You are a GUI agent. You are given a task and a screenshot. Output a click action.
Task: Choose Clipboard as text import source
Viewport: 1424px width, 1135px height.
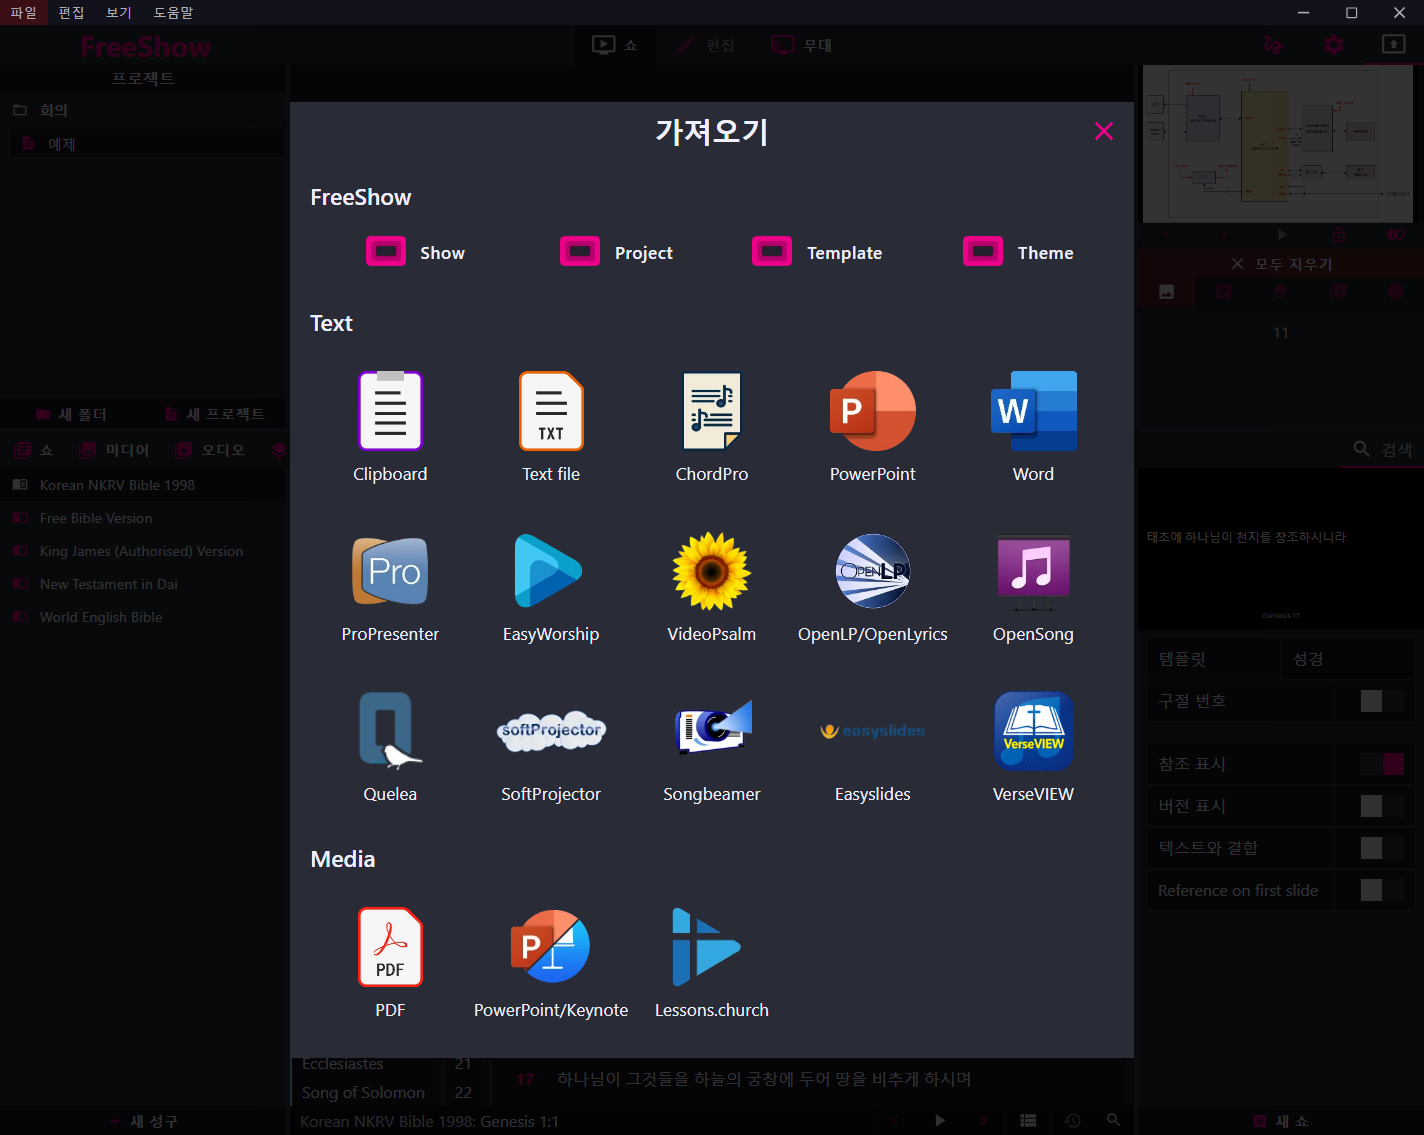coord(390,427)
